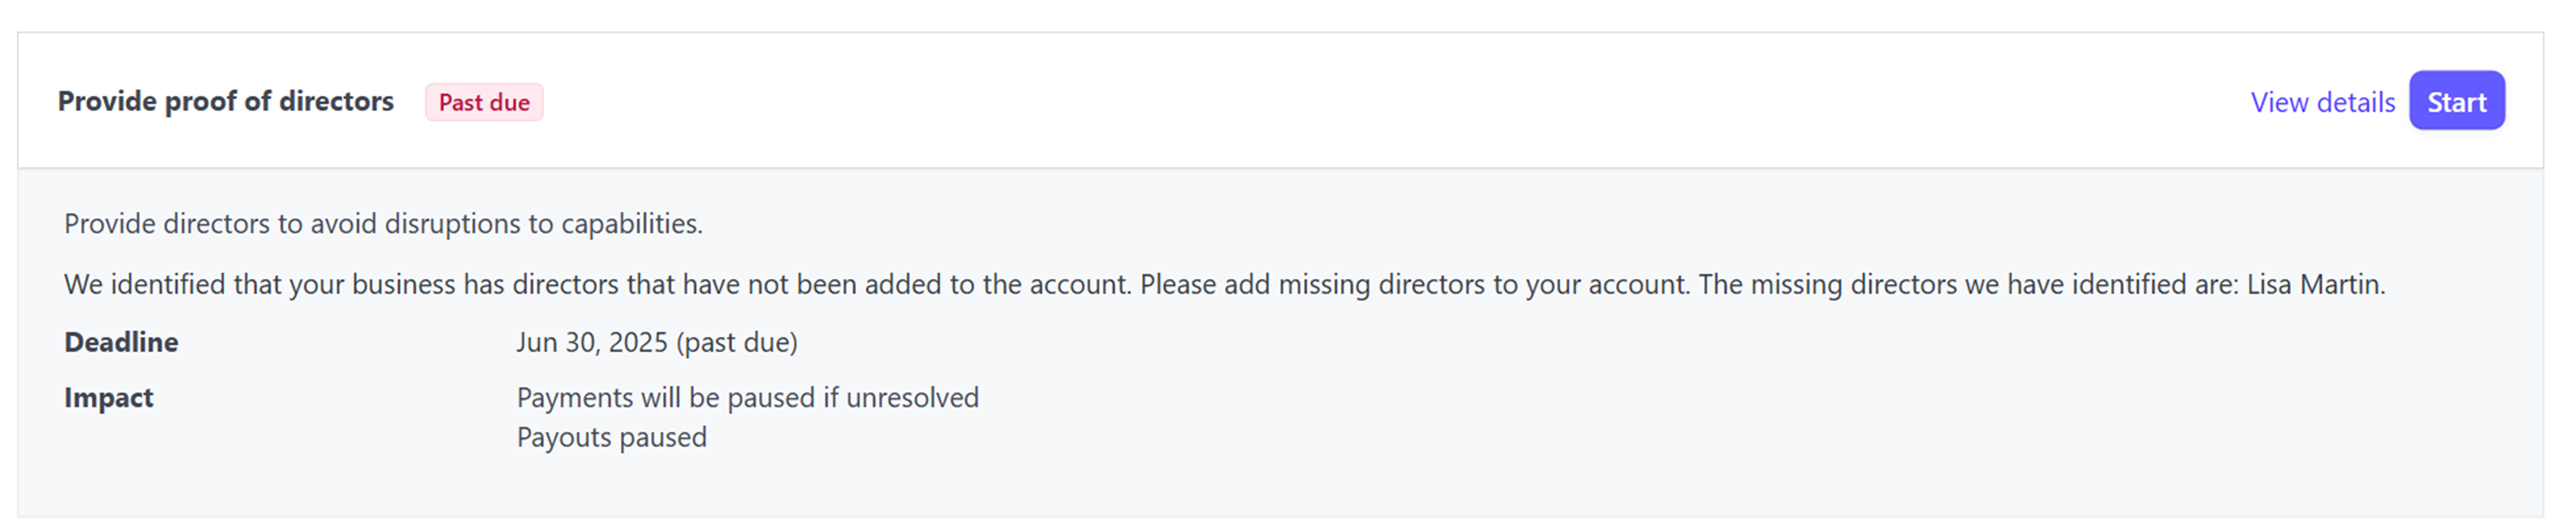Click the word 'account' before 'Please add'
The width and height of the screenshot is (2576, 531).
pos(1080,284)
